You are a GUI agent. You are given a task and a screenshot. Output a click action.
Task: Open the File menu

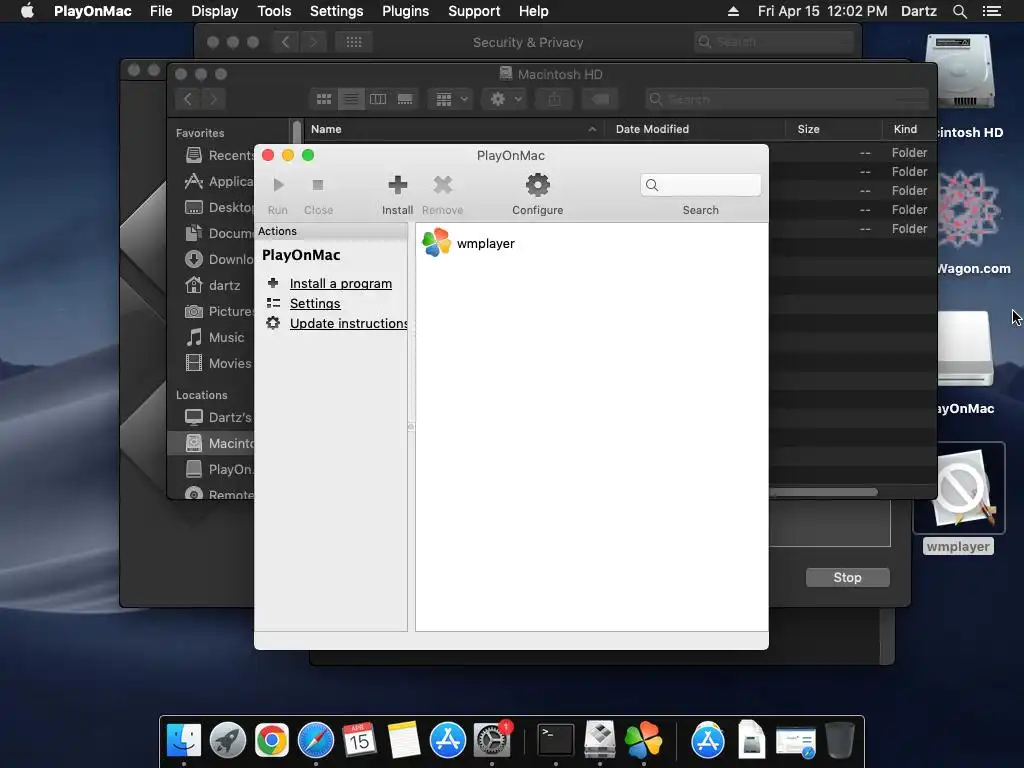161,11
